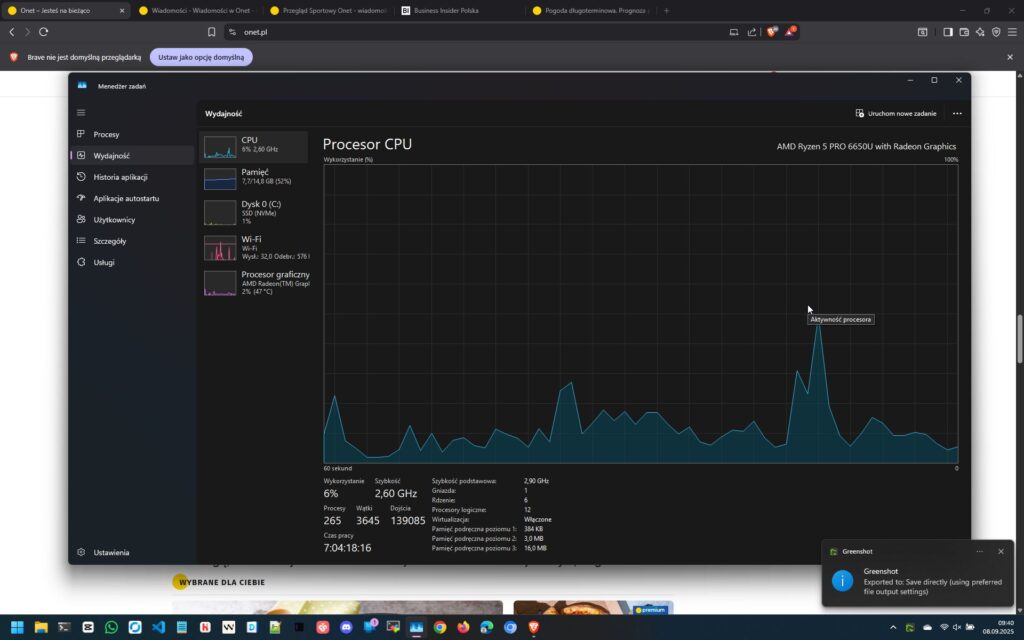Open Task Manager Ustawienia
Image resolution: width=1024 pixels, height=640 pixels.
click(111, 552)
